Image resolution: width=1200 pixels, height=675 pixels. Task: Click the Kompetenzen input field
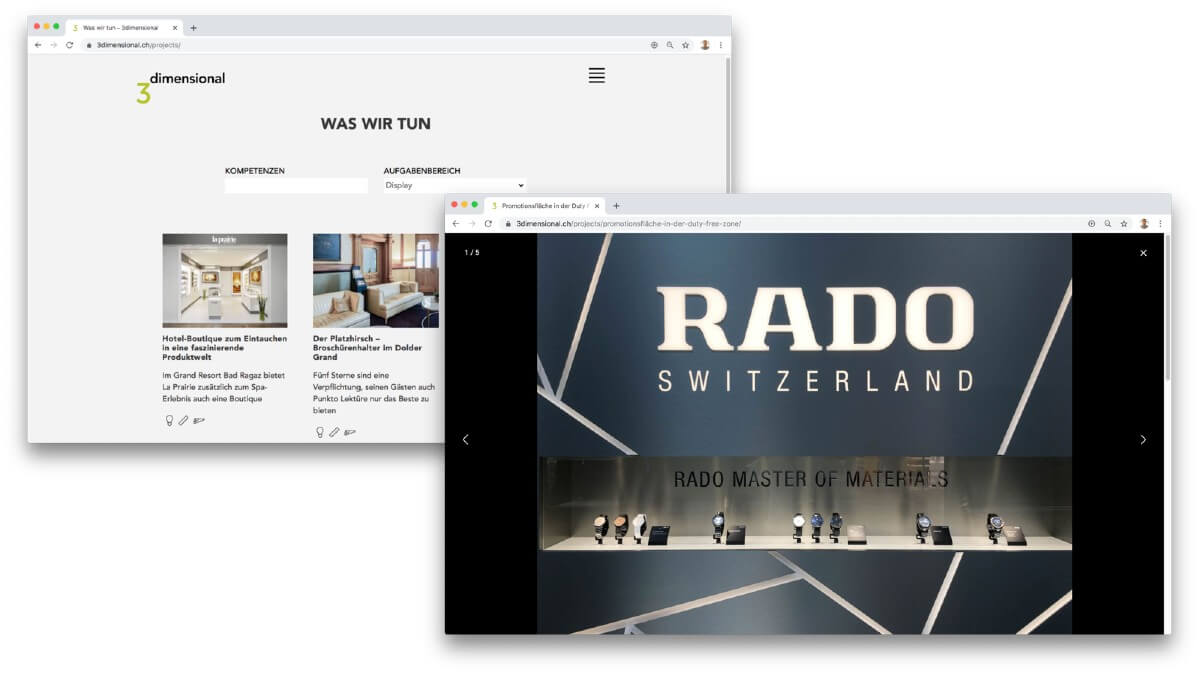click(296, 185)
